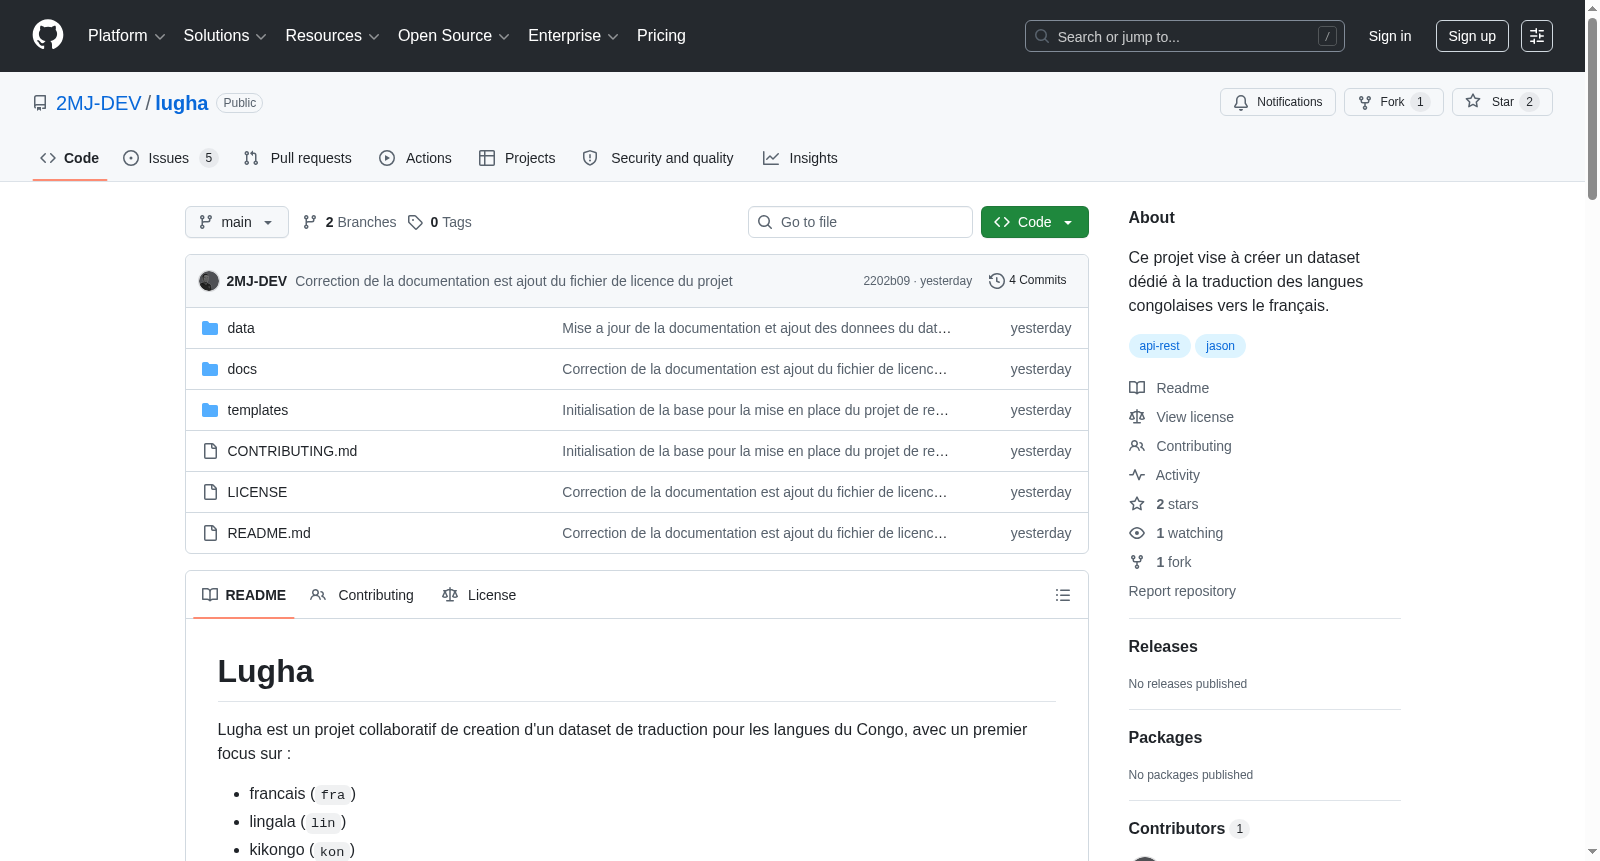Image resolution: width=1600 pixels, height=861 pixels.
Task: Click the data folder icon
Action: (210, 328)
